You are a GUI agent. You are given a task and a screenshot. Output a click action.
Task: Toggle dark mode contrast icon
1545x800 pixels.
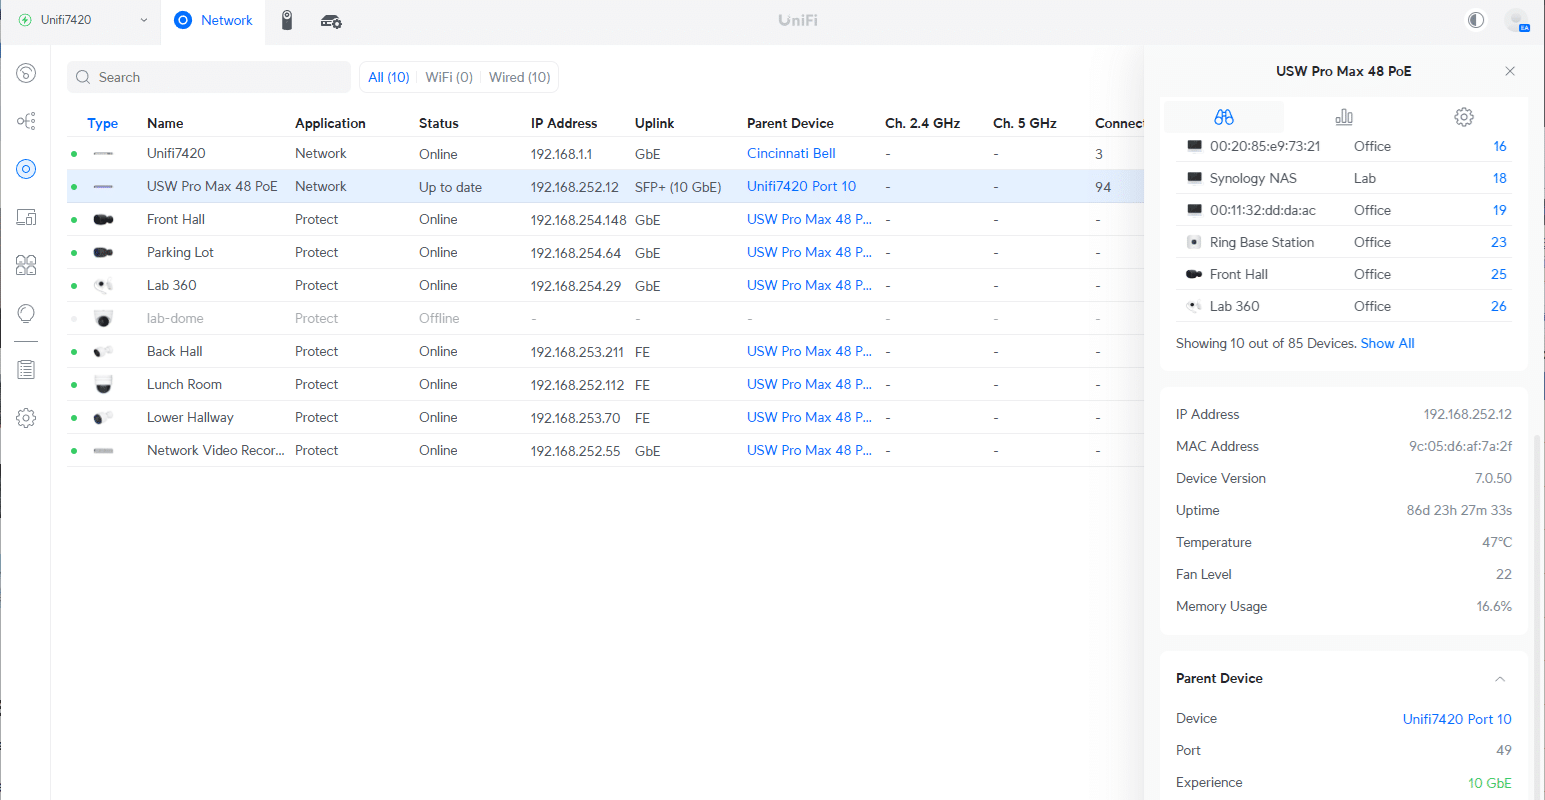pos(1476,20)
